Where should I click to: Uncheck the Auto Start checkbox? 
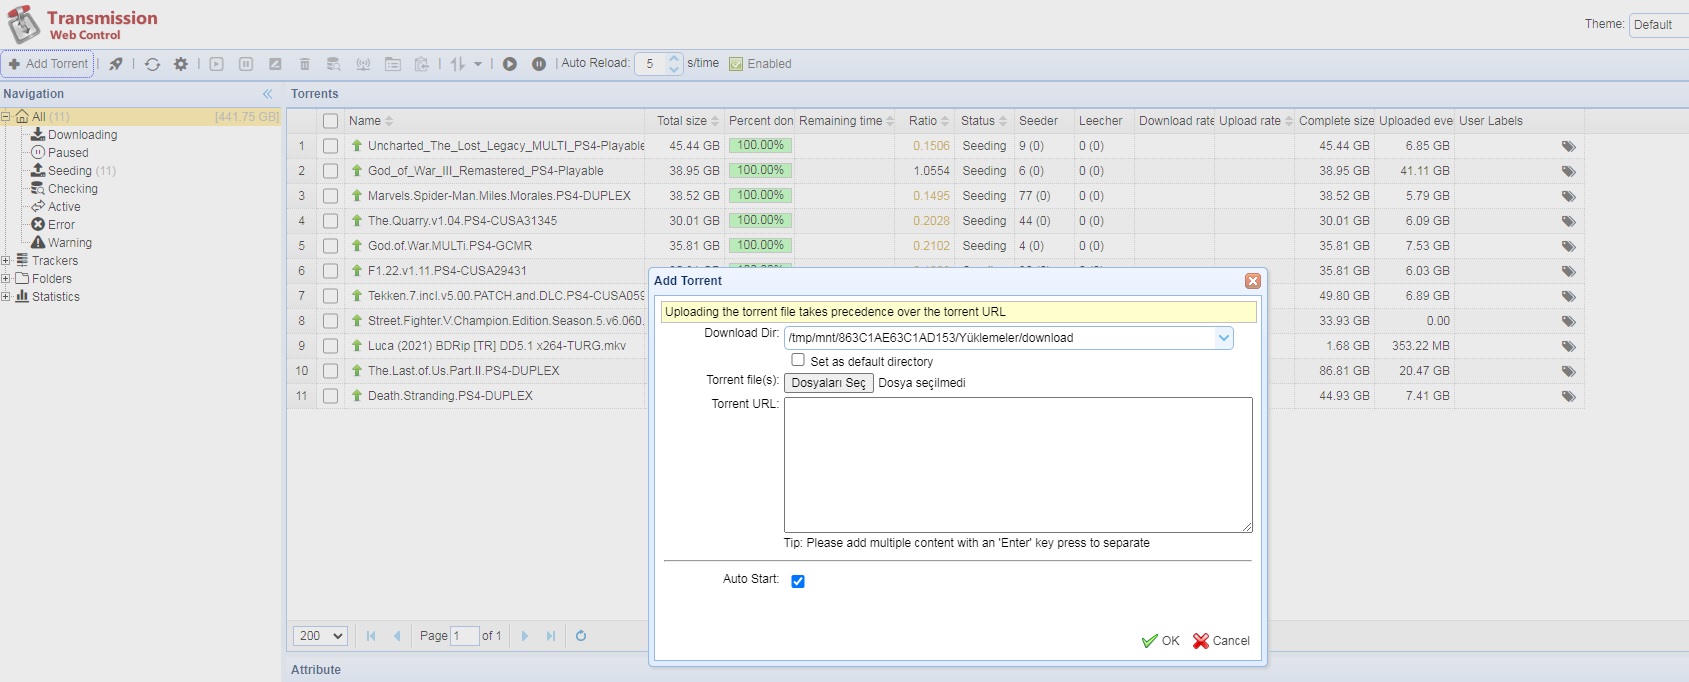point(798,581)
